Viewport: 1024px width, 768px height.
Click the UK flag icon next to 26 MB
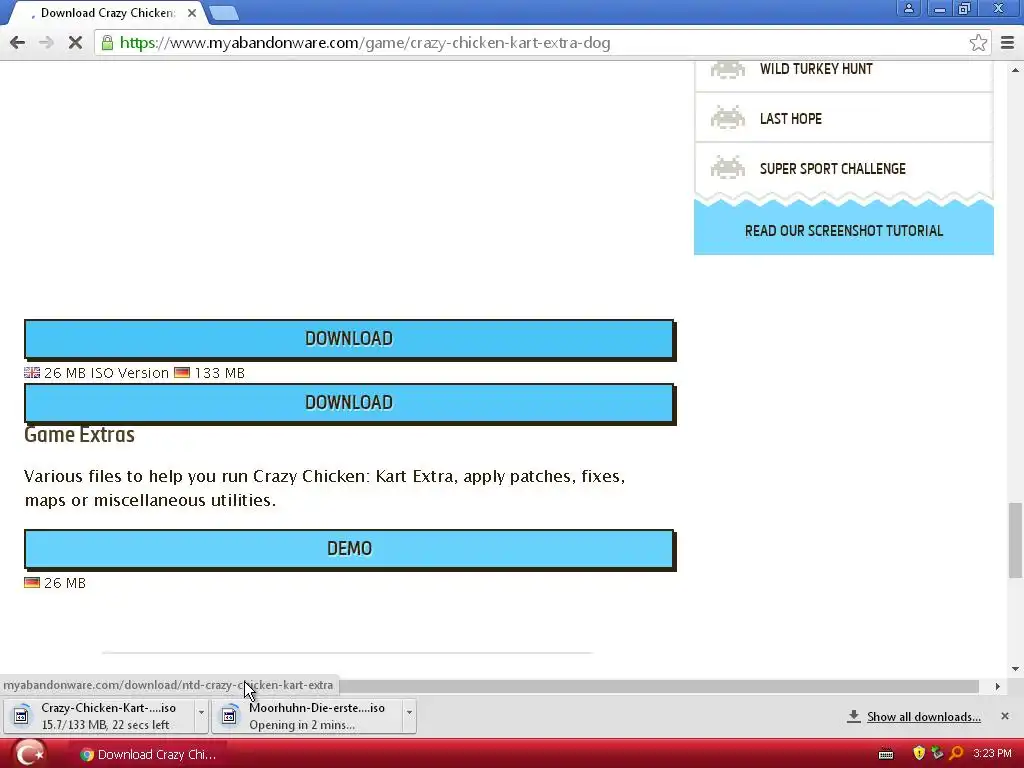(32, 373)
